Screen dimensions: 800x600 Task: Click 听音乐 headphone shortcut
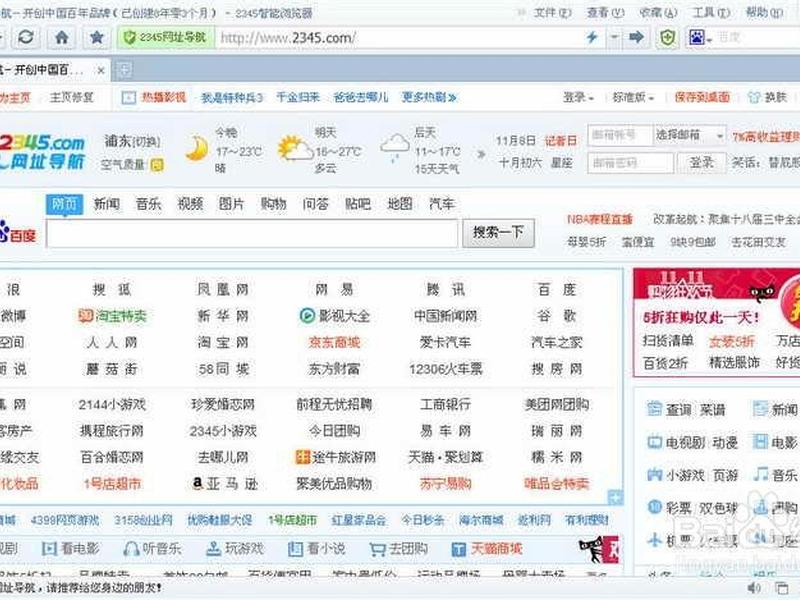(152, 548)
